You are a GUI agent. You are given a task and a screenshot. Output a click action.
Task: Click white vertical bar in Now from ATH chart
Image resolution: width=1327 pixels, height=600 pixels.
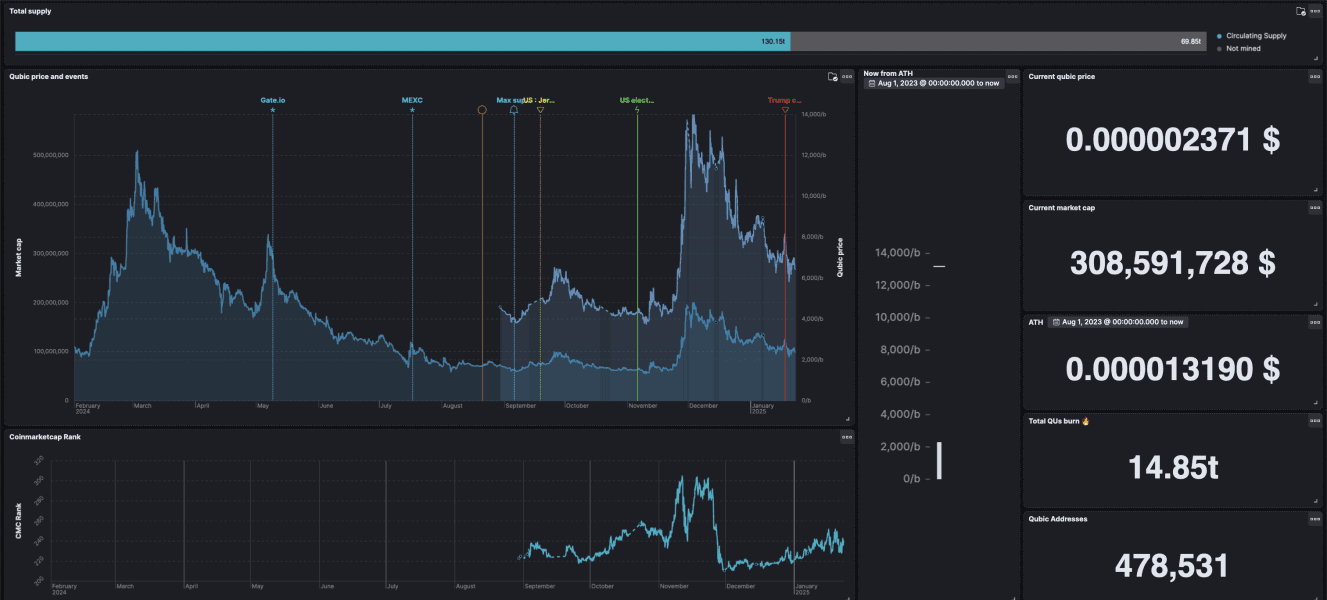[939, 461]
